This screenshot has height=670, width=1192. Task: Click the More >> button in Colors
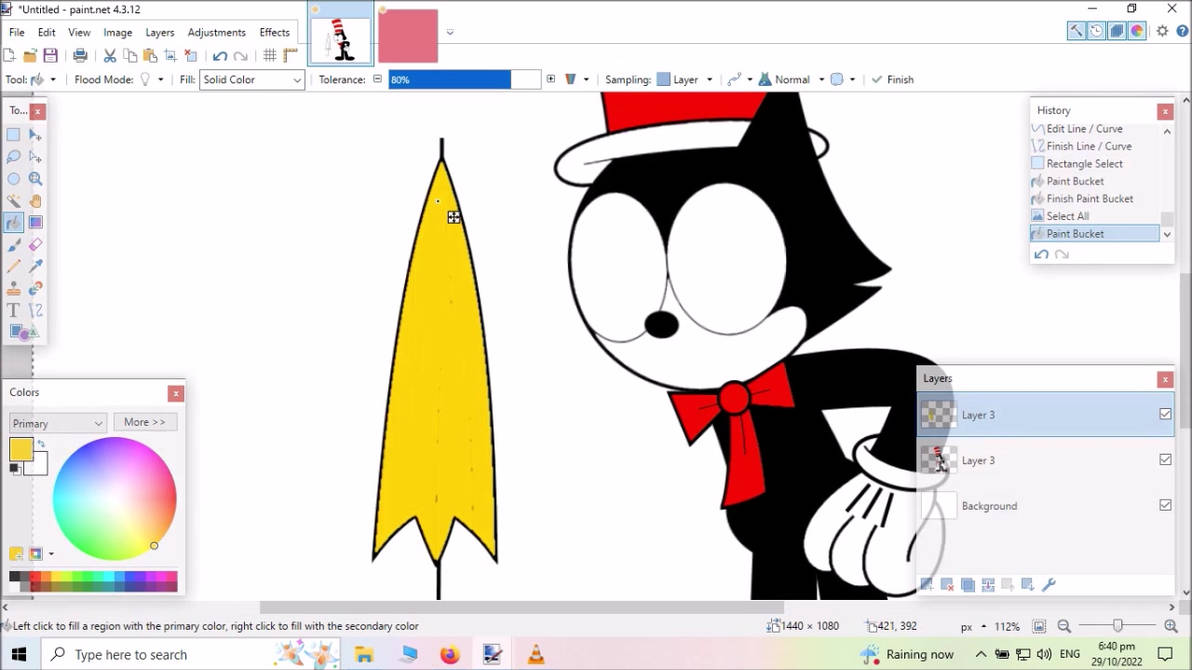(144, 422)
